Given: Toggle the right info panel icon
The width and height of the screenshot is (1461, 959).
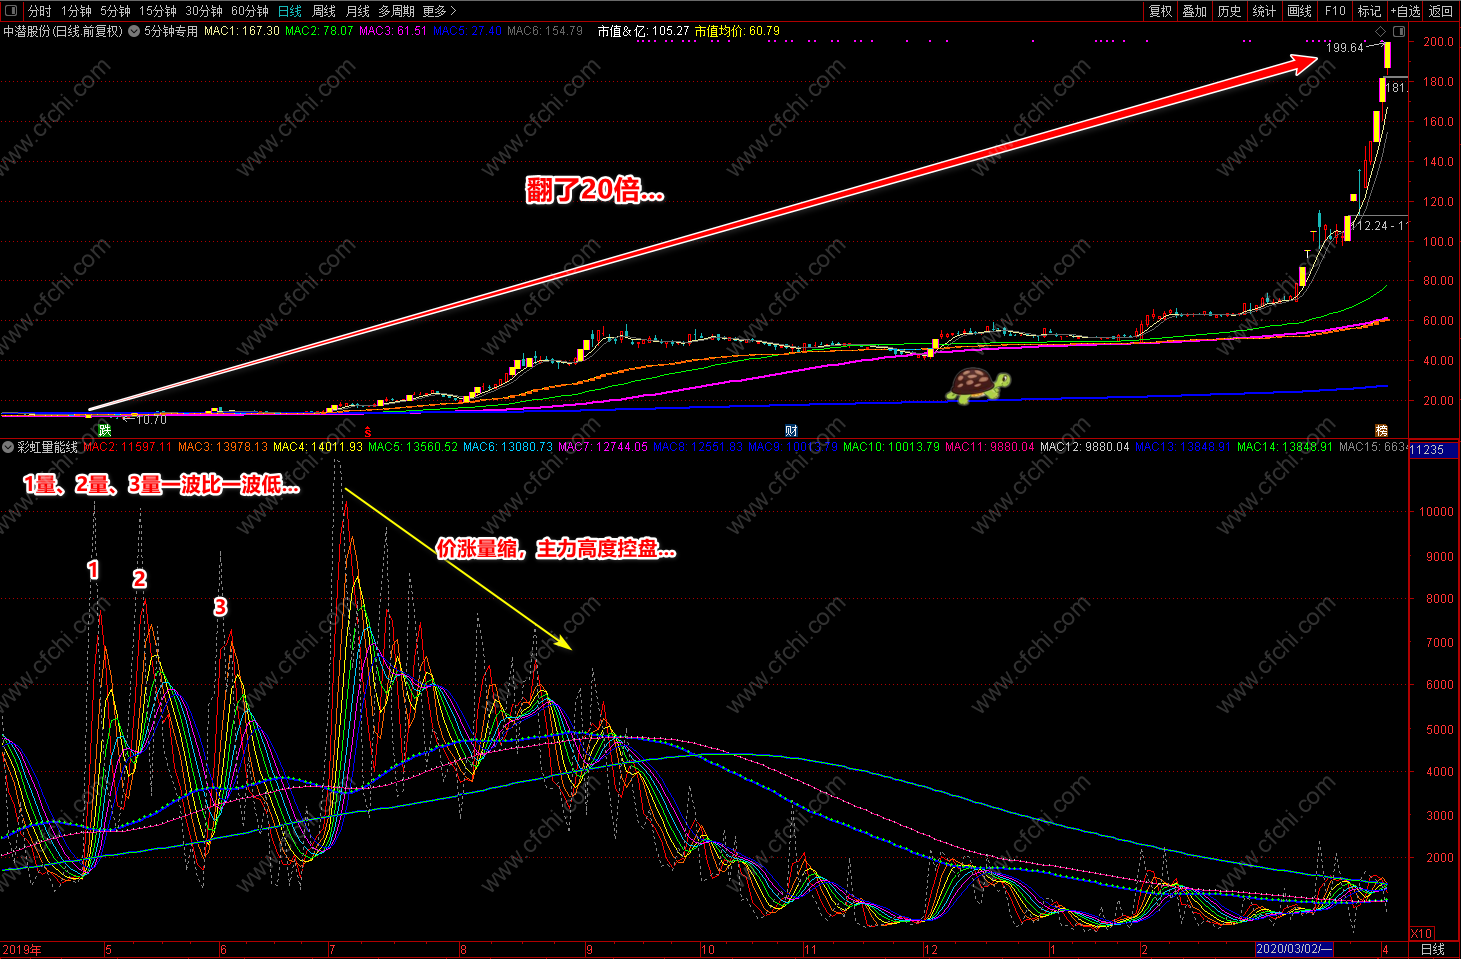Looking at the screenshot, I should coord(1399,31).
